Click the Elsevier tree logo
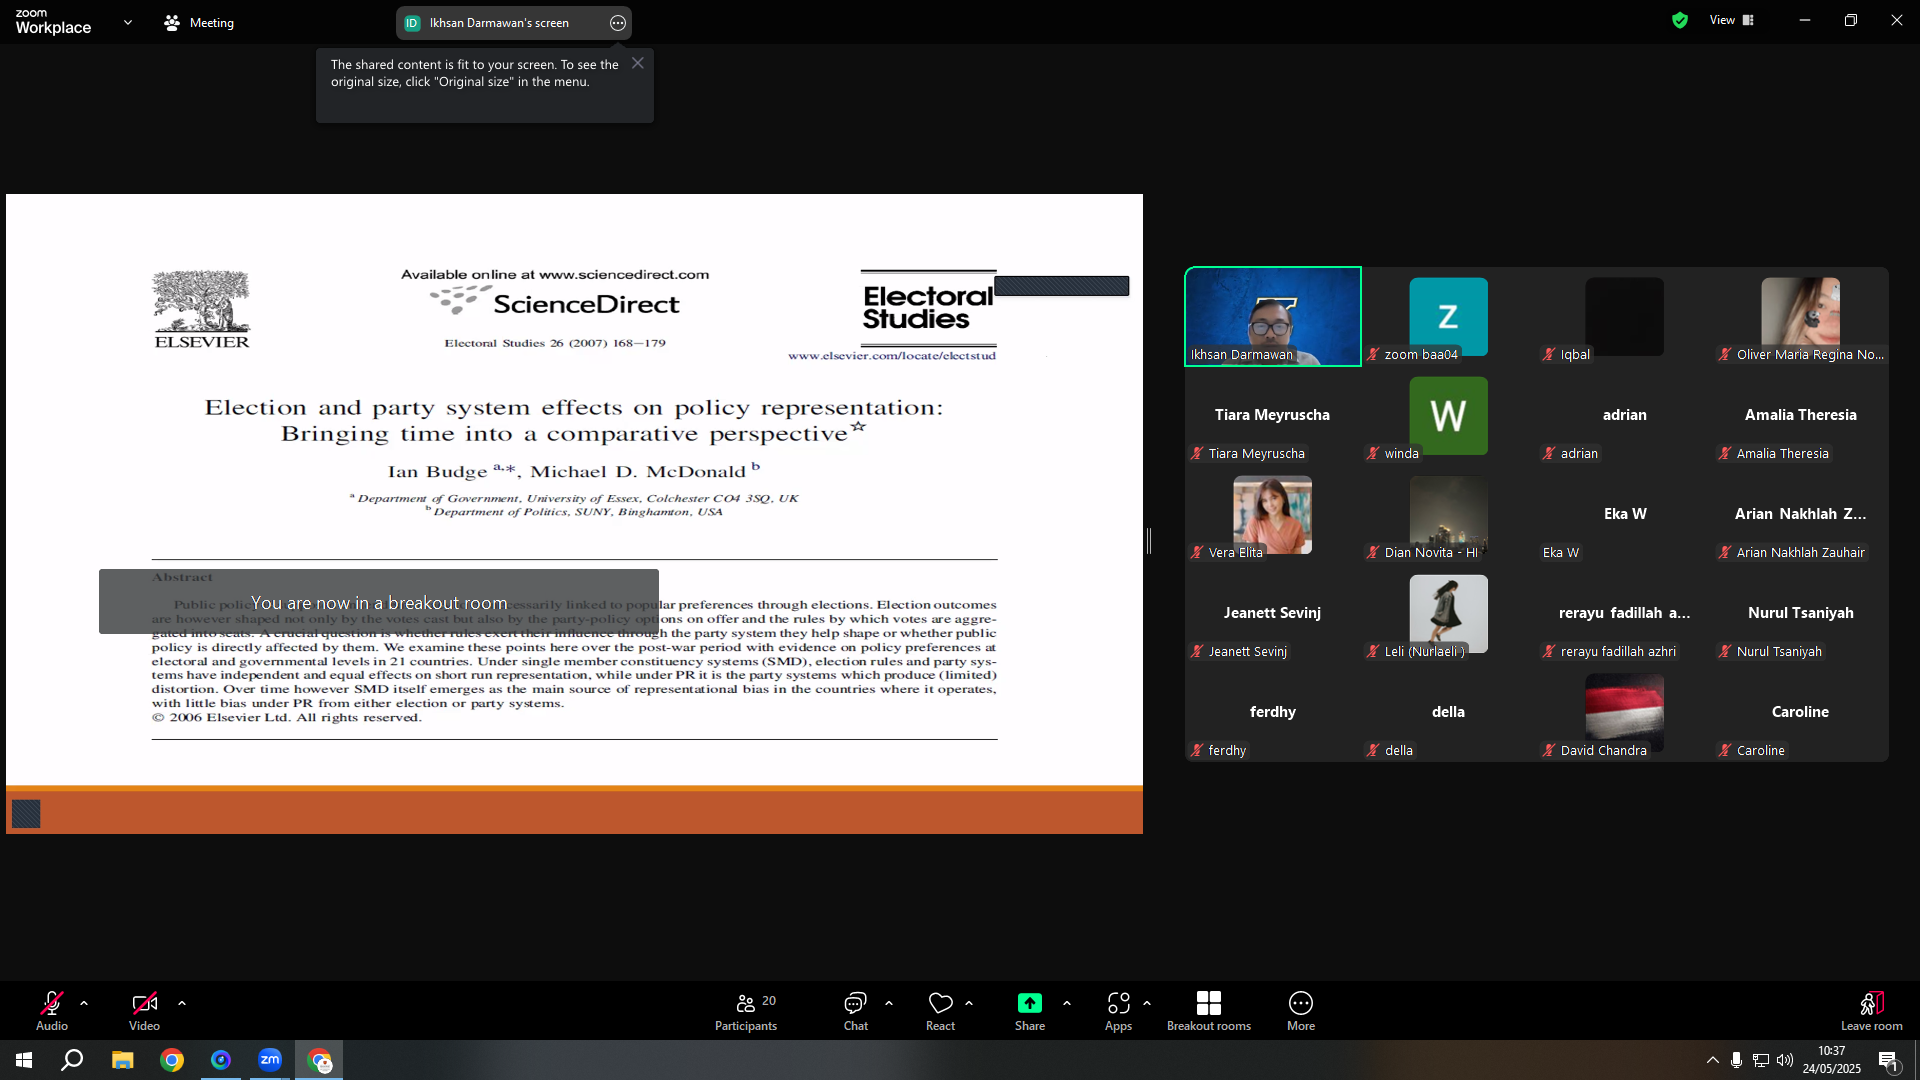Screen dimensions: 1920x1080 tap(201, 309)
